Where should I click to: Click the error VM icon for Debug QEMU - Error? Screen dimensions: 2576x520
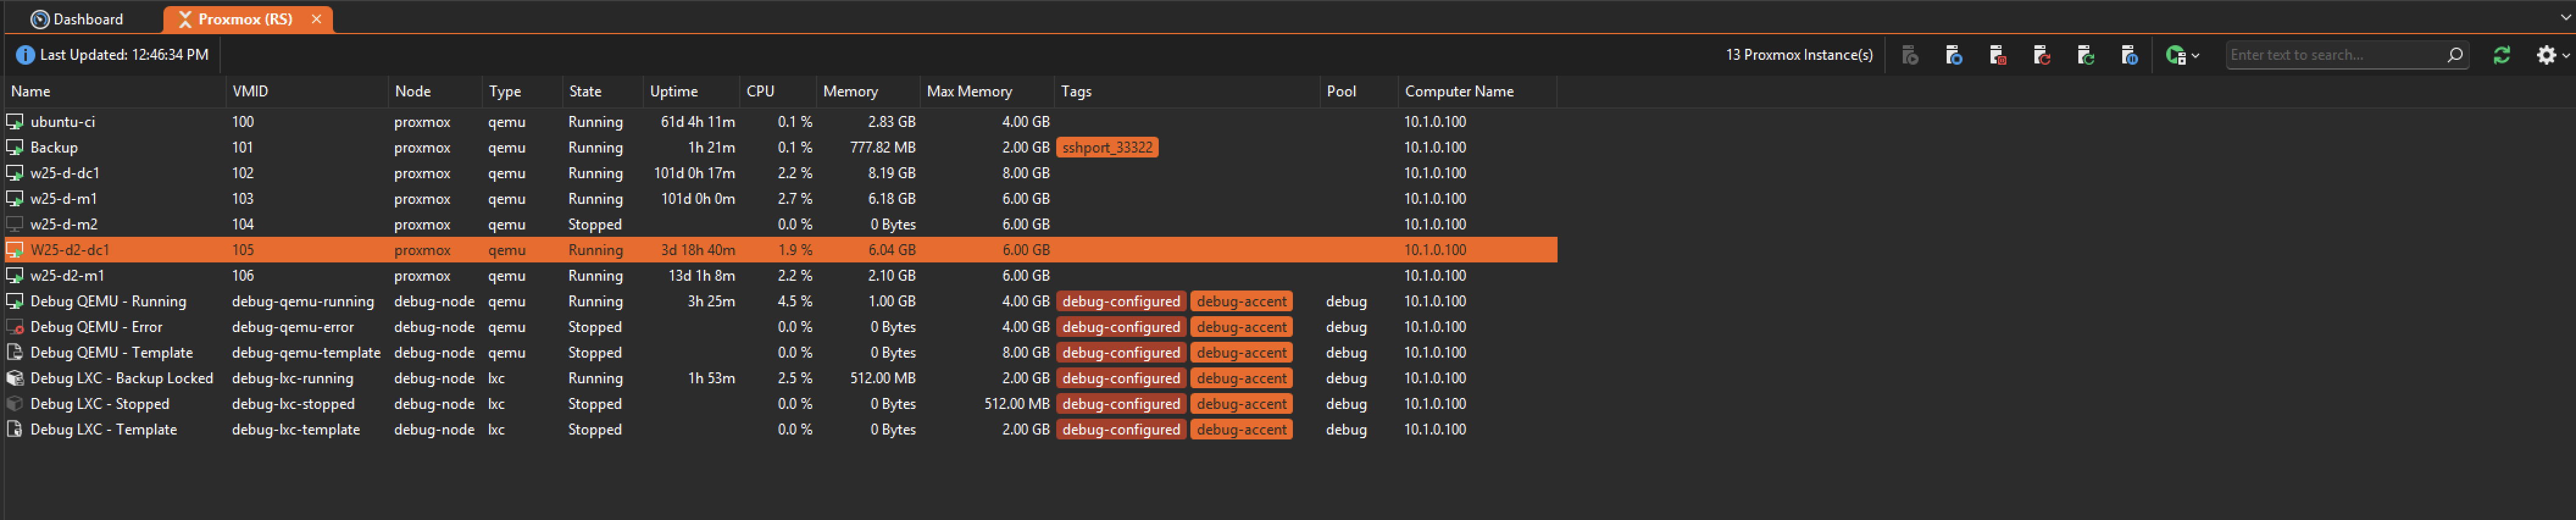tap(15, 327)
